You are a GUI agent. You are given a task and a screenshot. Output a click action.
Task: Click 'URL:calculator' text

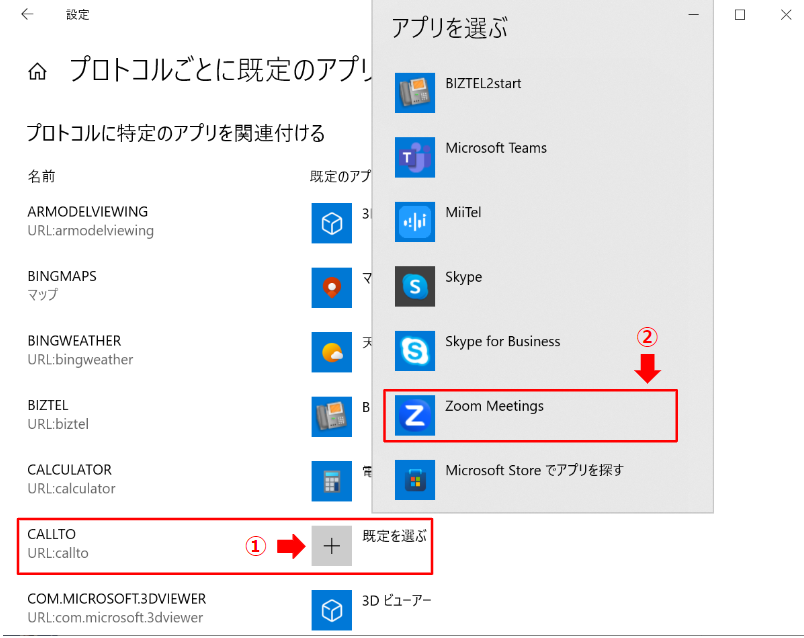tap(71, 489)
